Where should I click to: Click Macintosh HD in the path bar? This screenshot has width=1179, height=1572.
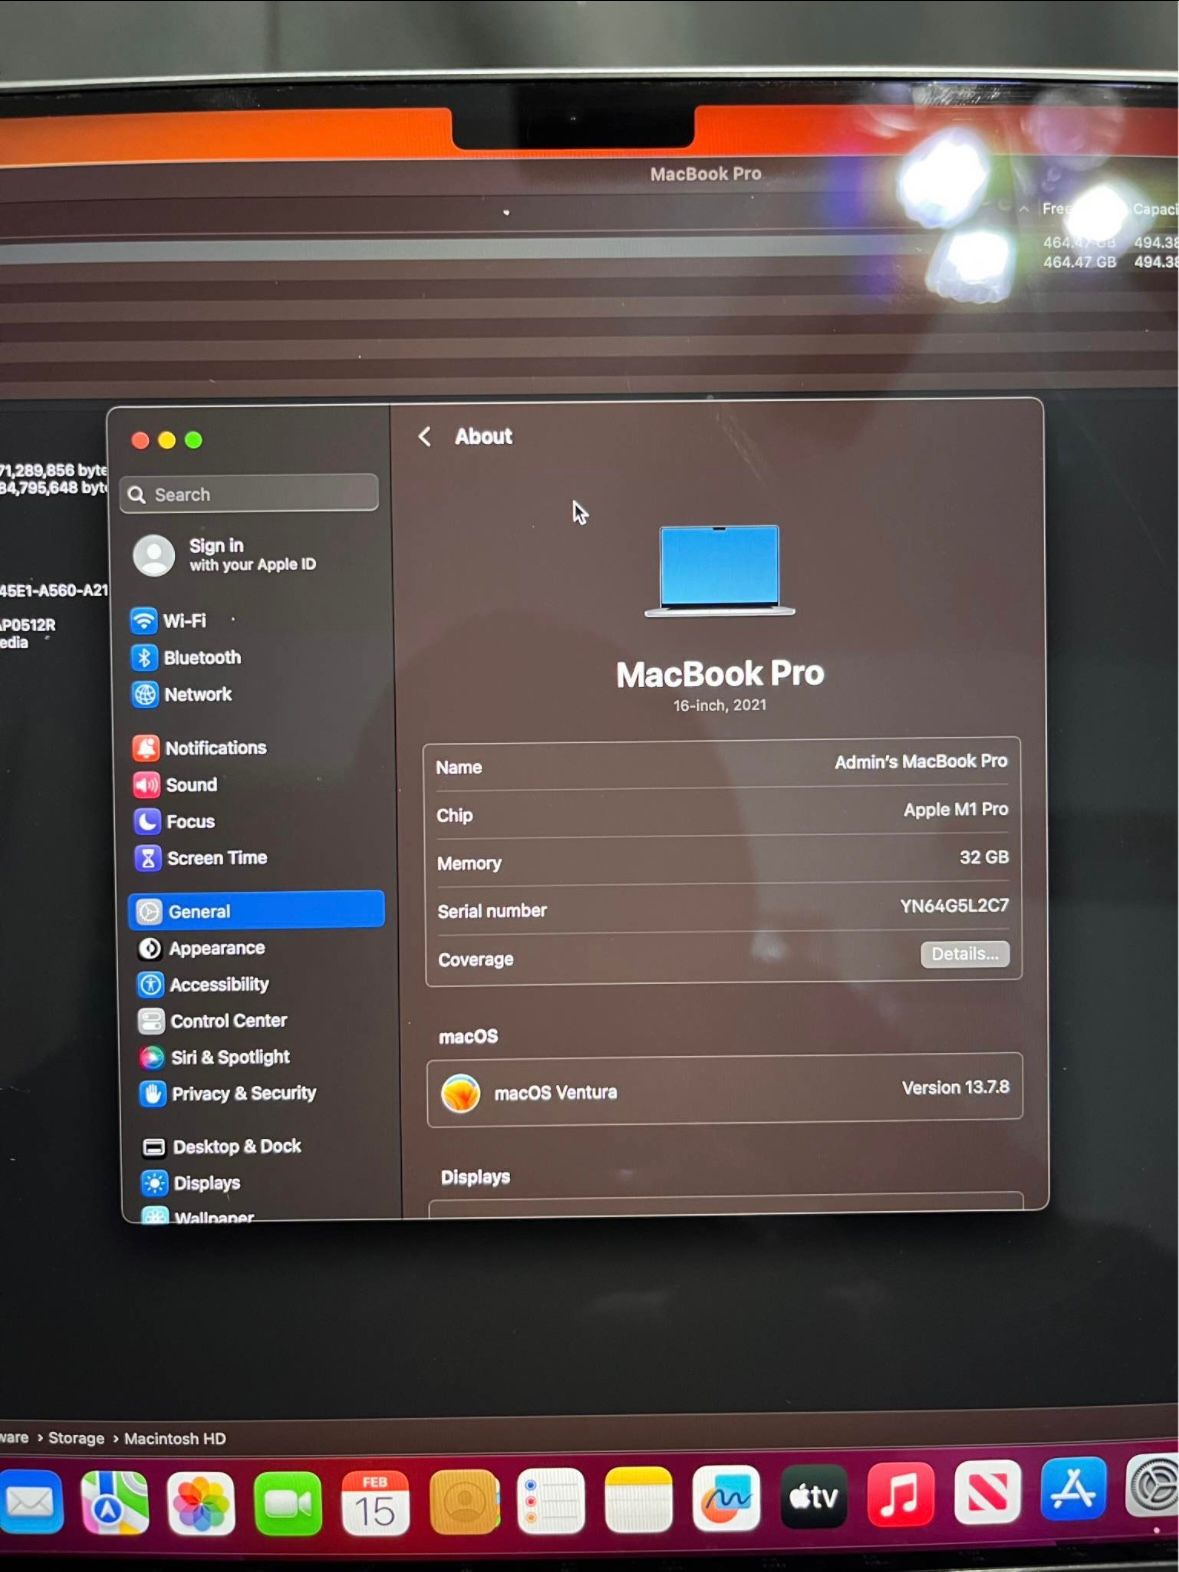(x=175, y=1438)
